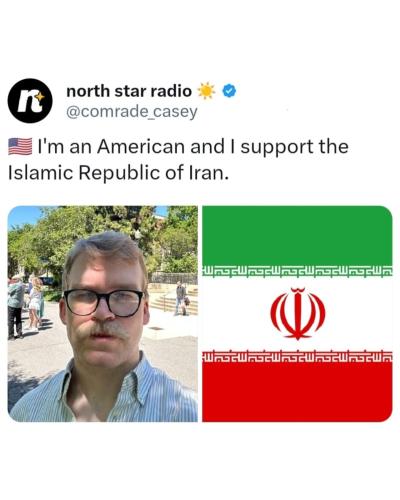The image size is (400, 500).
Task: Click the sun emoji beside the display name
Action: point(207,91)
